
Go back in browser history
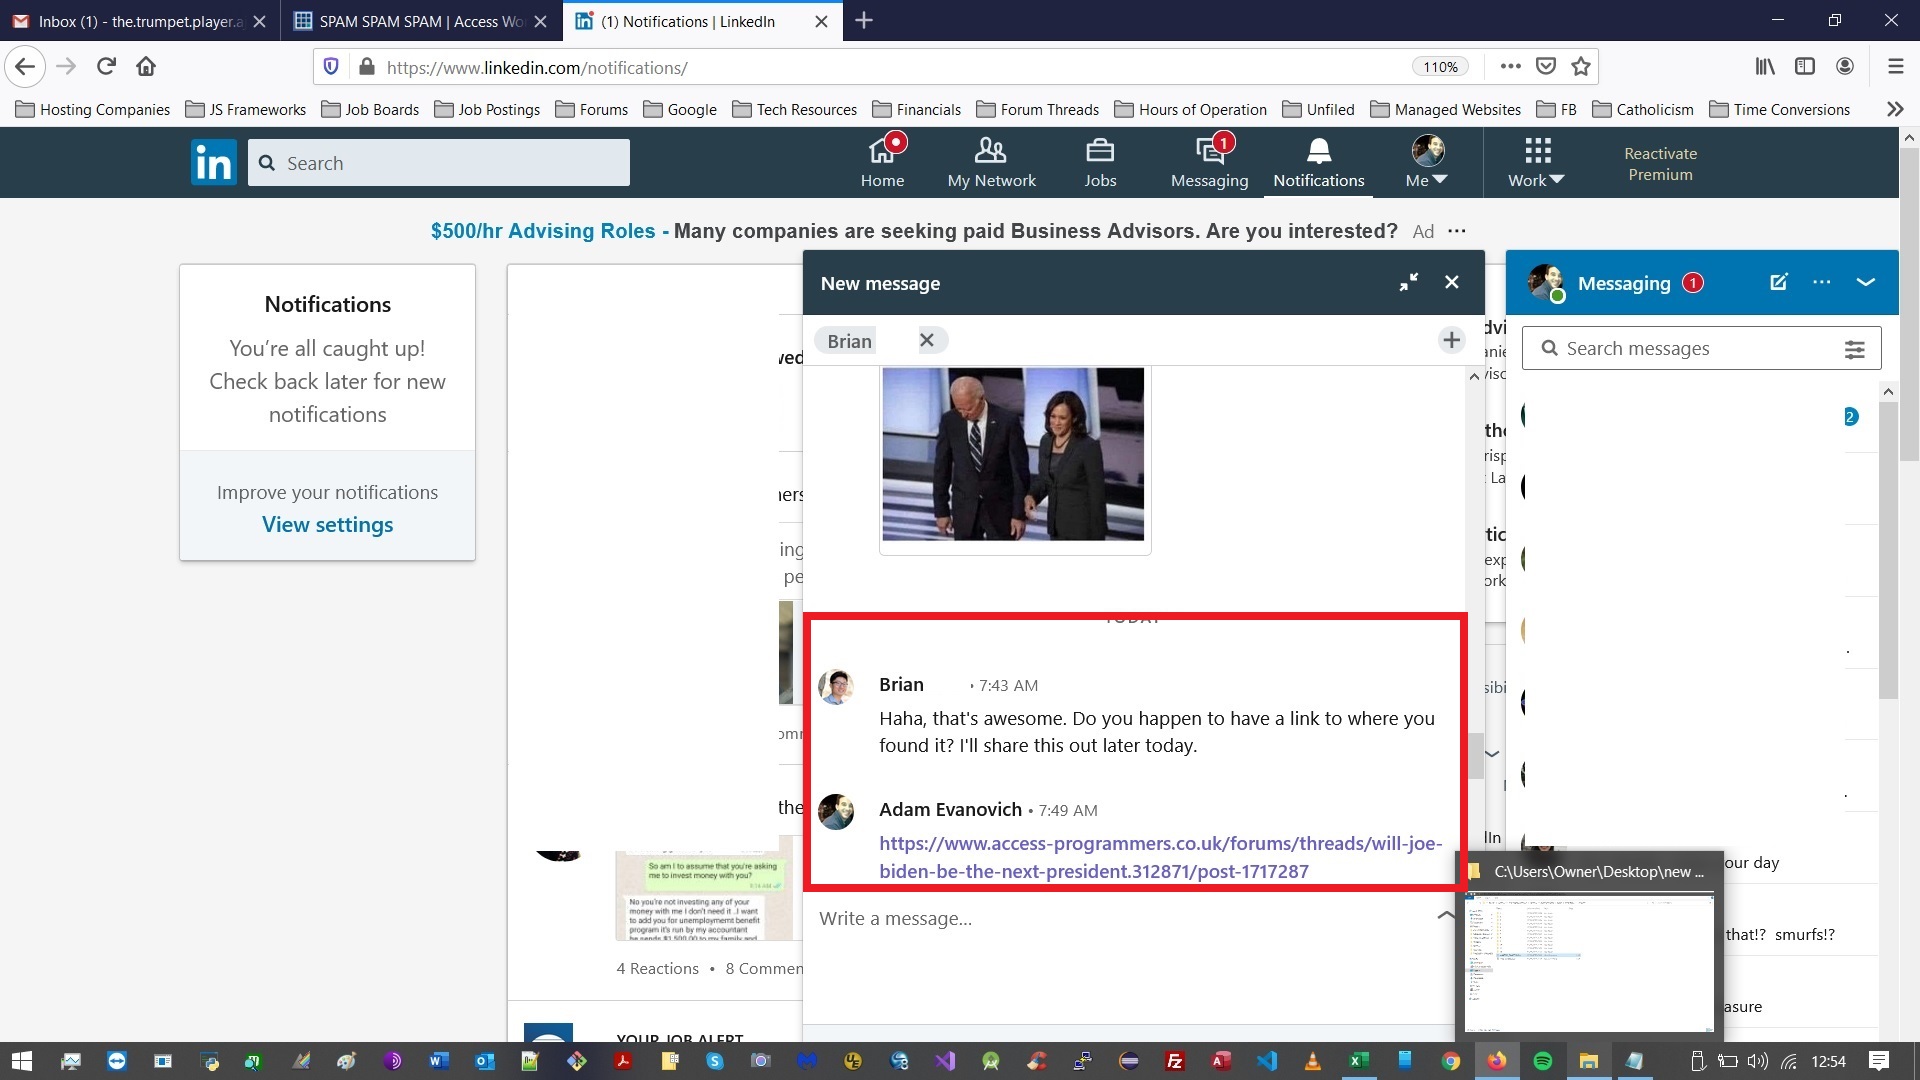[25, 67]
